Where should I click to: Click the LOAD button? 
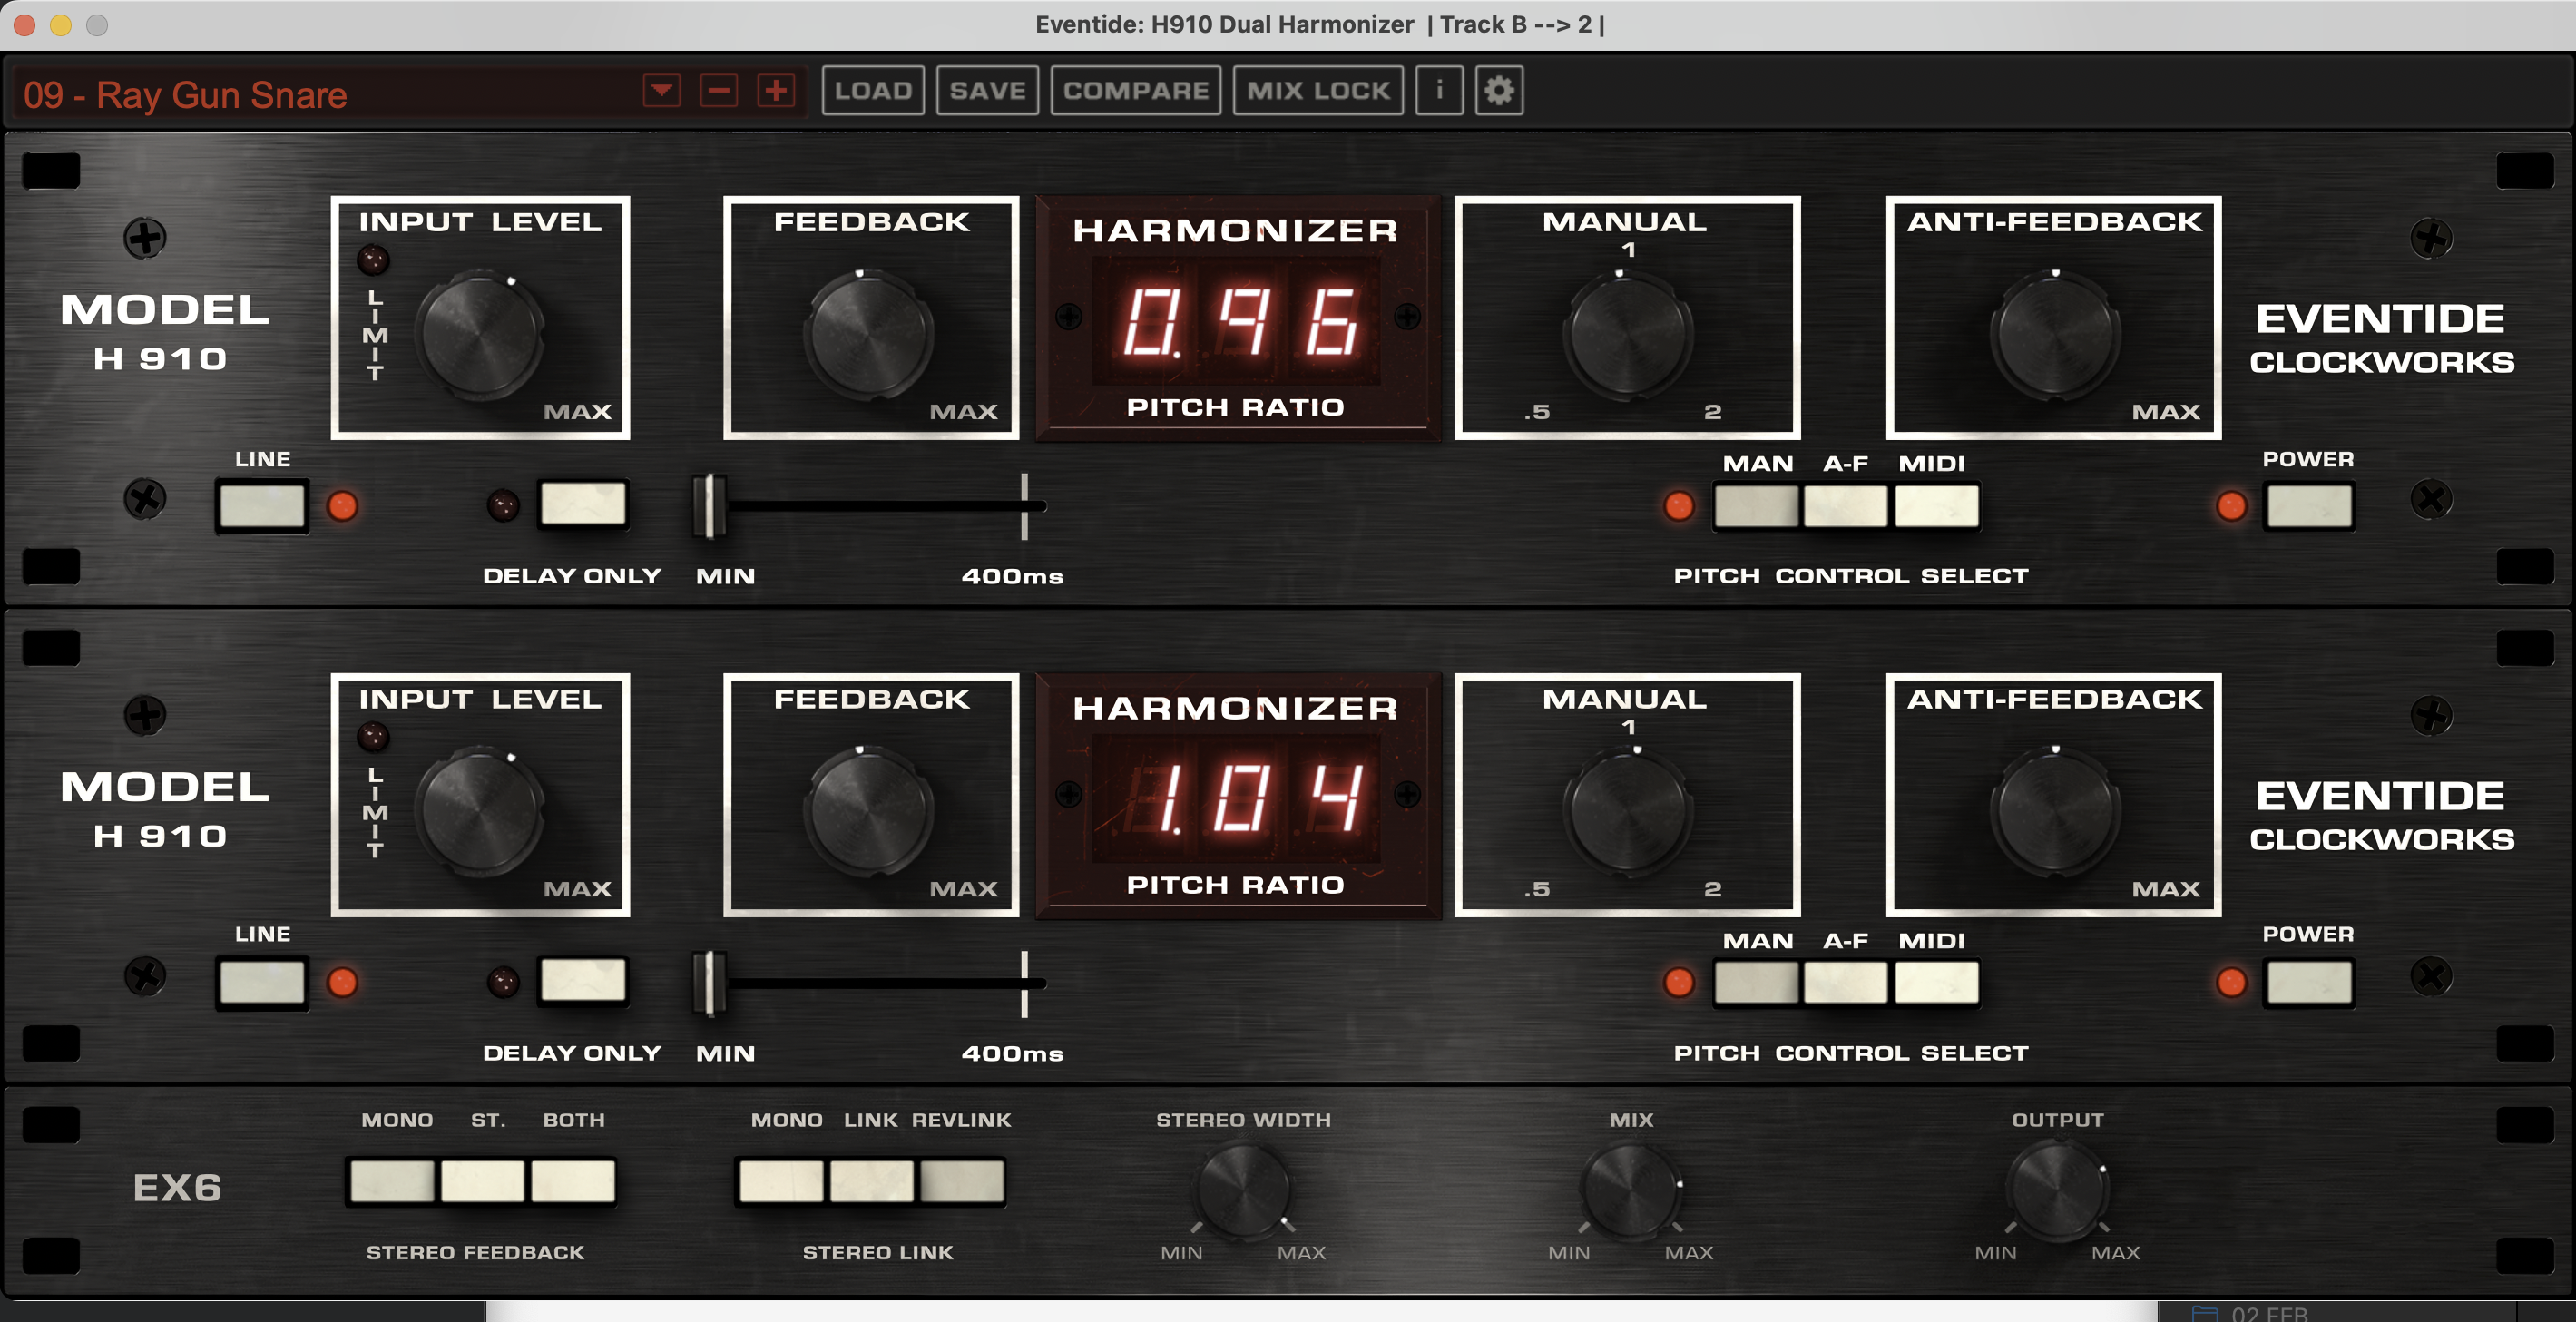click(873, 91)
